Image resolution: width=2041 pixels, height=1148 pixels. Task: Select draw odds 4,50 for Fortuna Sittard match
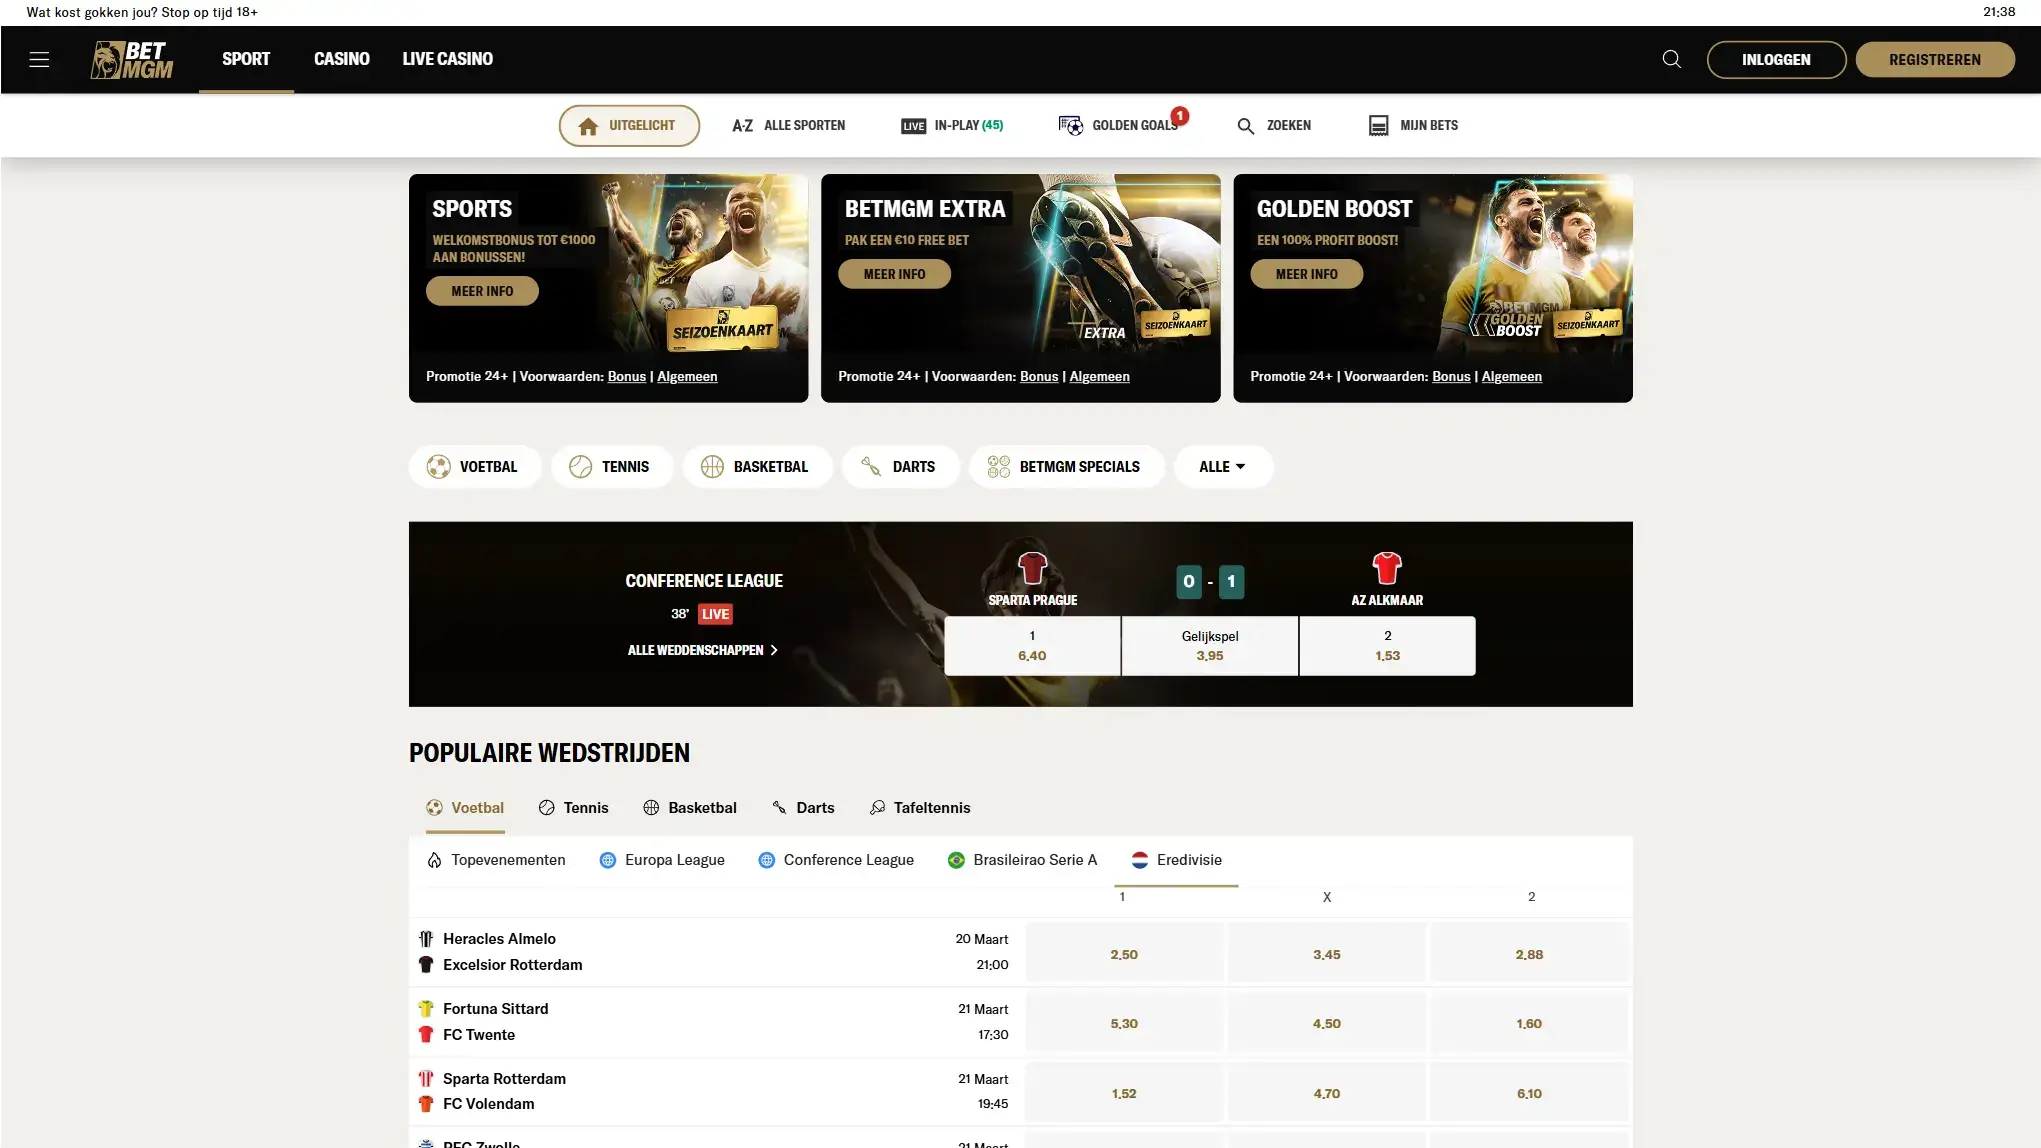[x=1327, y=1024]
